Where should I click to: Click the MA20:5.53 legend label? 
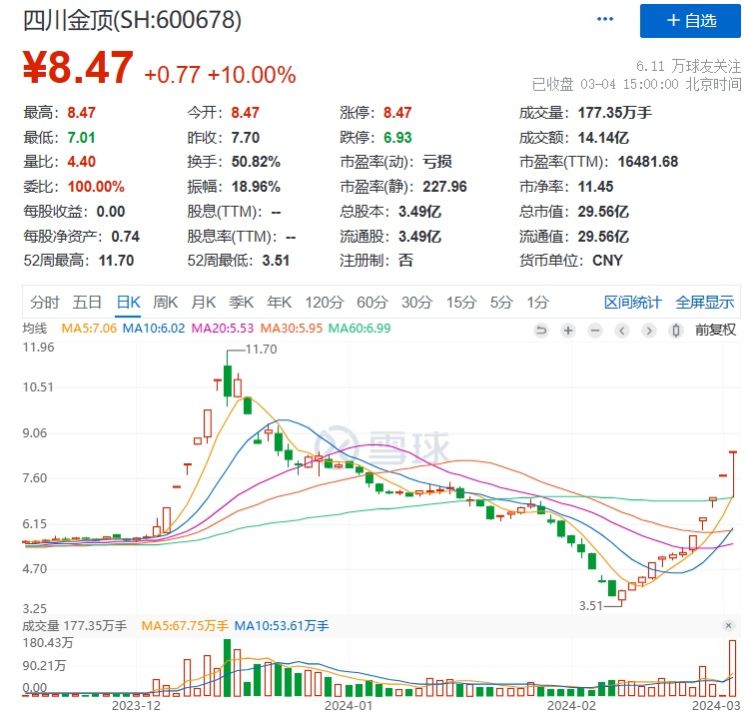[222, 329]
